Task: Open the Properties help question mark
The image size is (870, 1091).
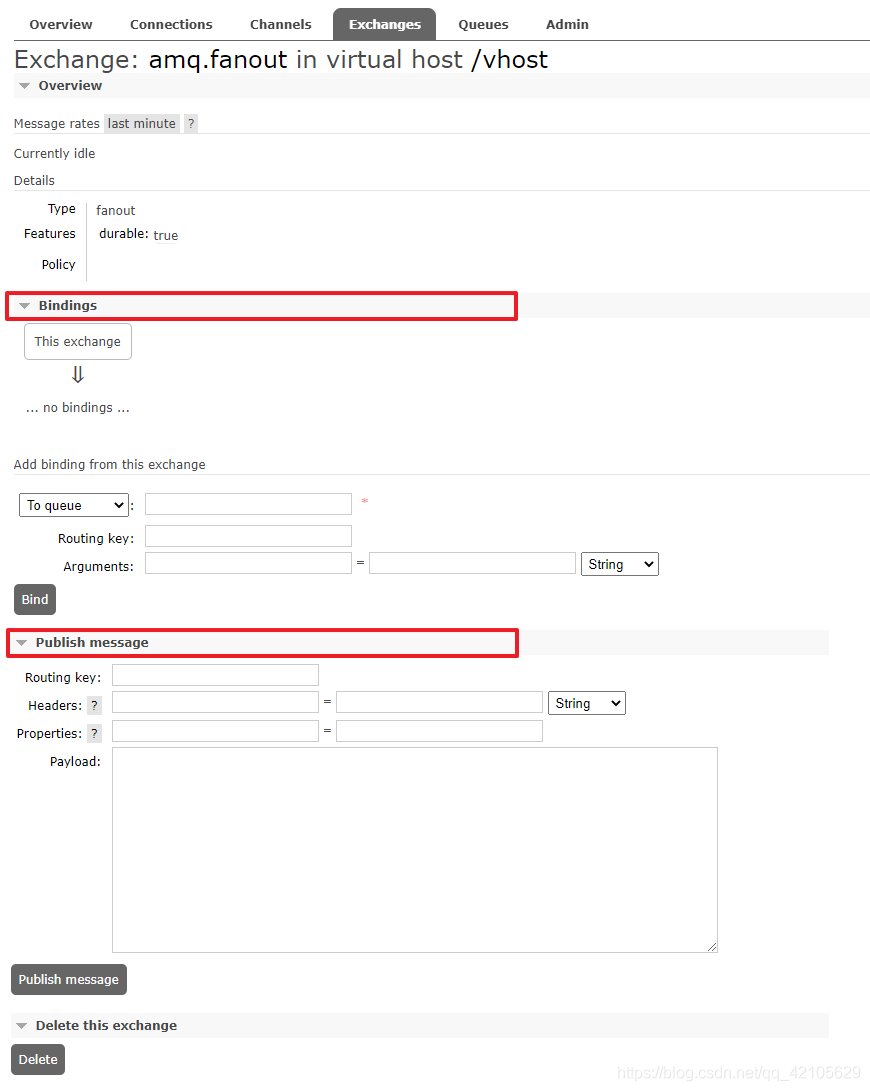Action: pos(94,733)
